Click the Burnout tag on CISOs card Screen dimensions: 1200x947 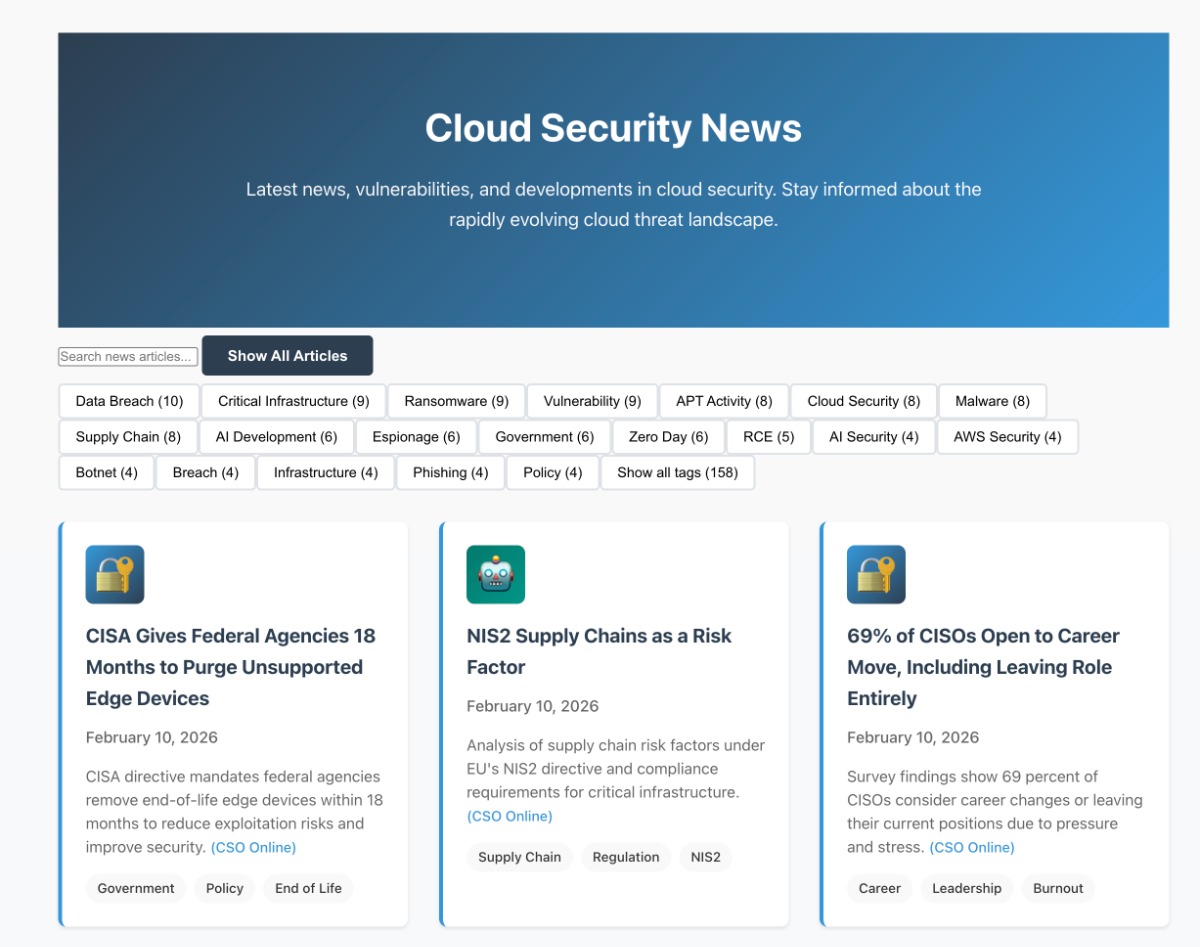[x=1058, y=888]
